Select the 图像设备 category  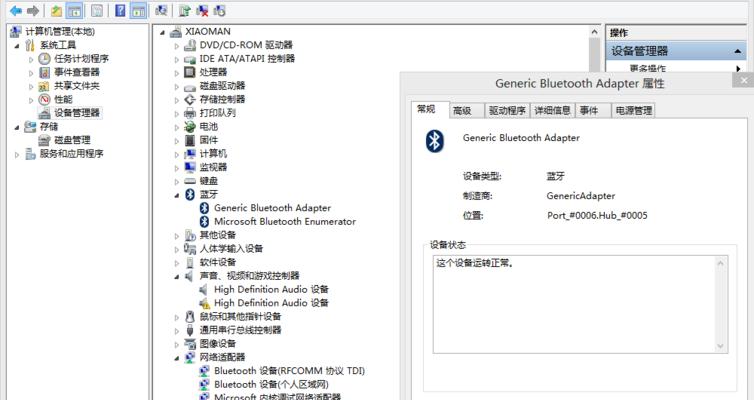[x=217, y=344]
